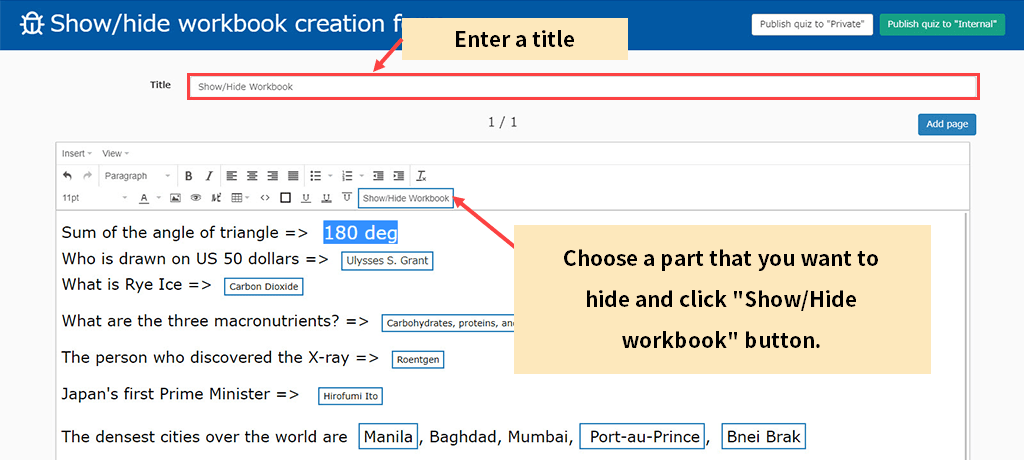The height and width of the screenshot is (460, 1024).
Task: Toggle italic formatting
Action: (x=209, y=176)
